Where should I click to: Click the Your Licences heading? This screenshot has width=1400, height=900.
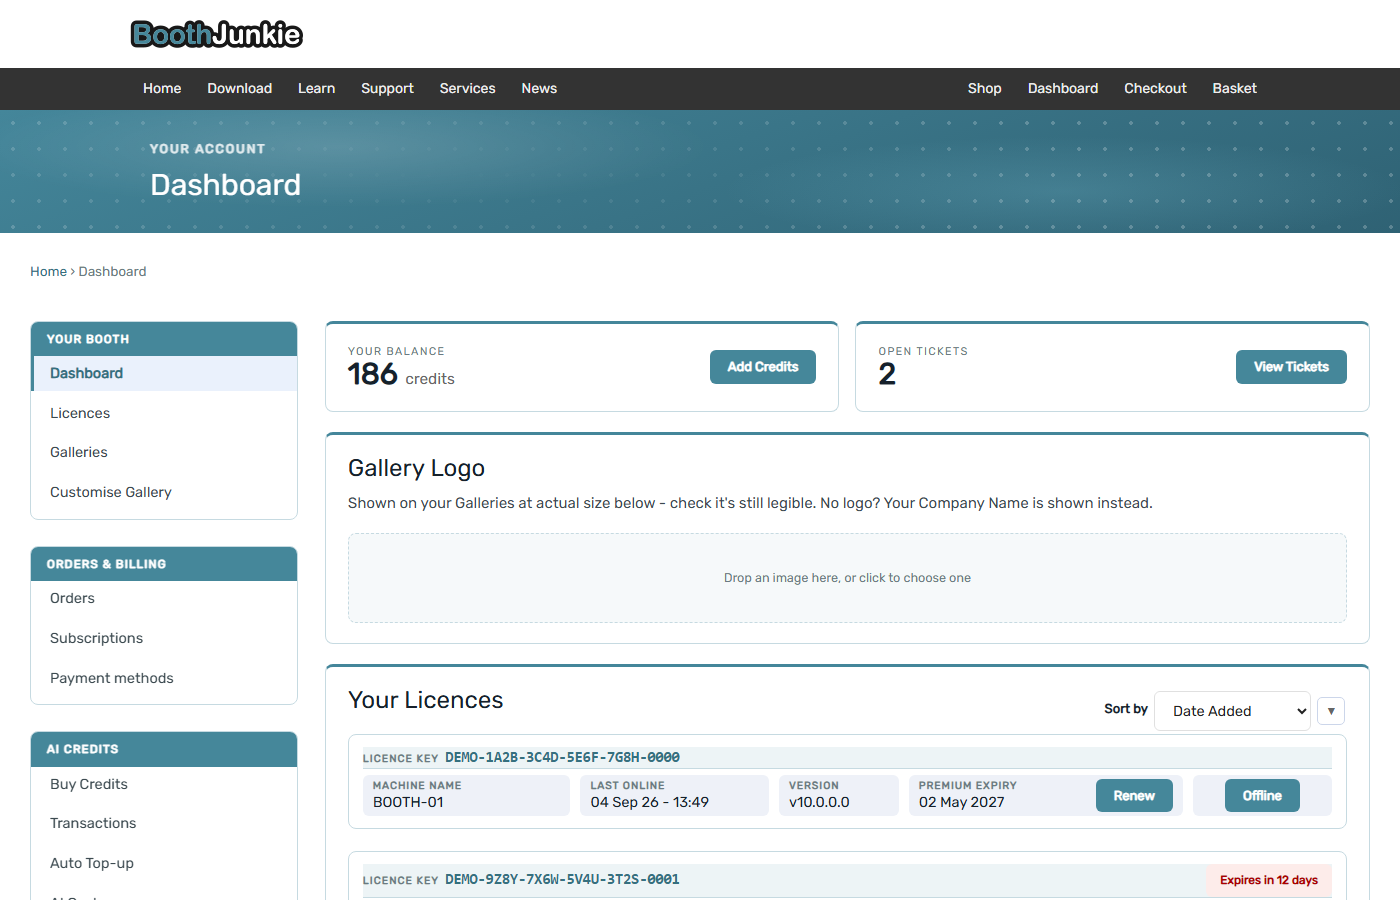(425, 700)
